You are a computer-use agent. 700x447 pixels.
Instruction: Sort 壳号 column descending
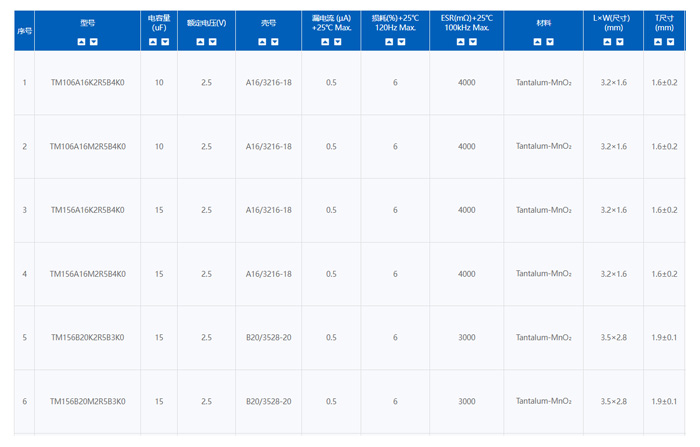coord(275,42)
